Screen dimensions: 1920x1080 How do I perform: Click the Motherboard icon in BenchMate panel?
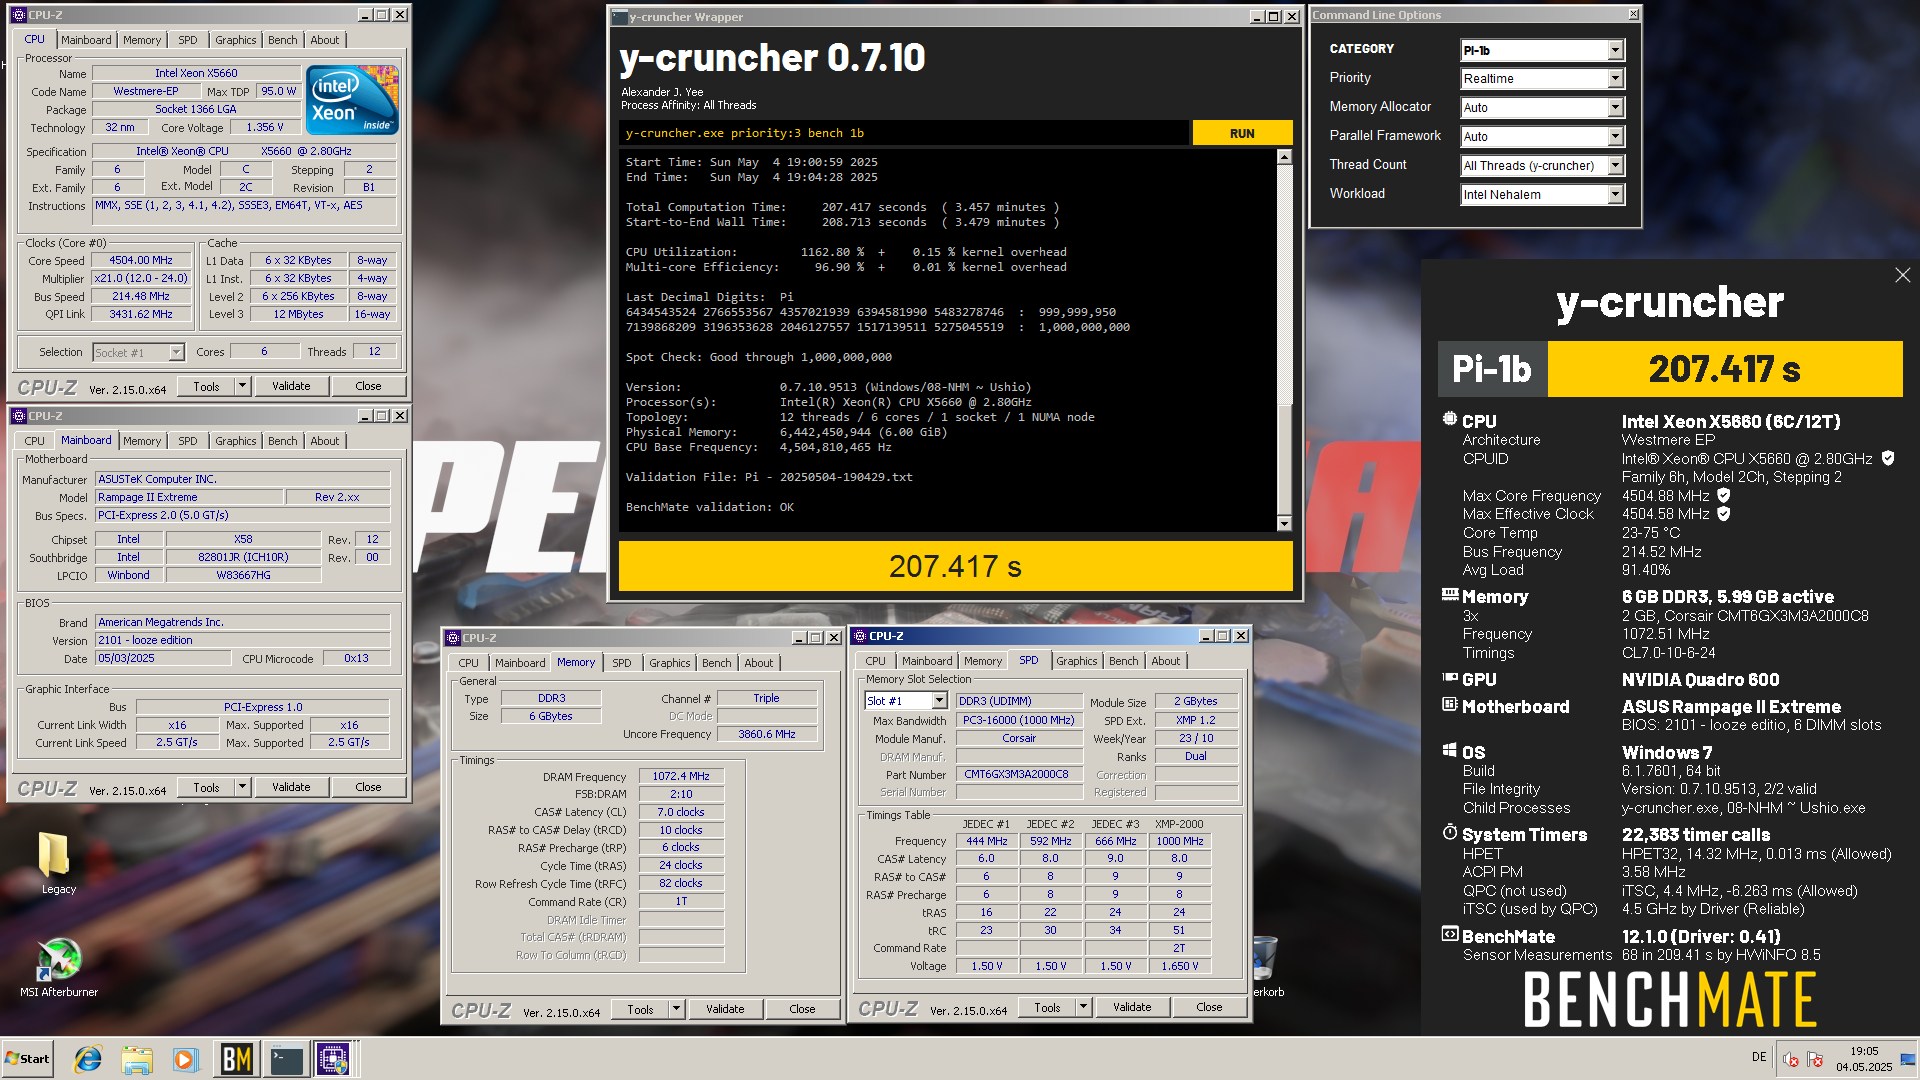1449,705
